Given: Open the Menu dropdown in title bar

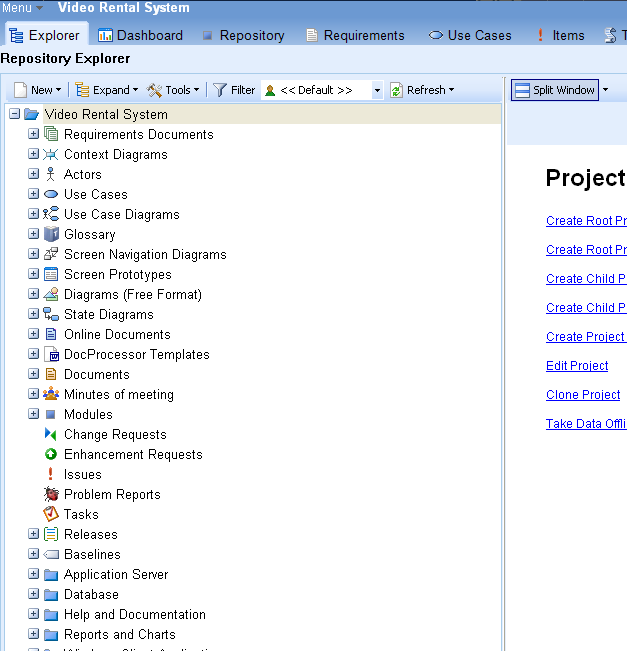Looking at the screenshot, I should (x=22, y=7).
